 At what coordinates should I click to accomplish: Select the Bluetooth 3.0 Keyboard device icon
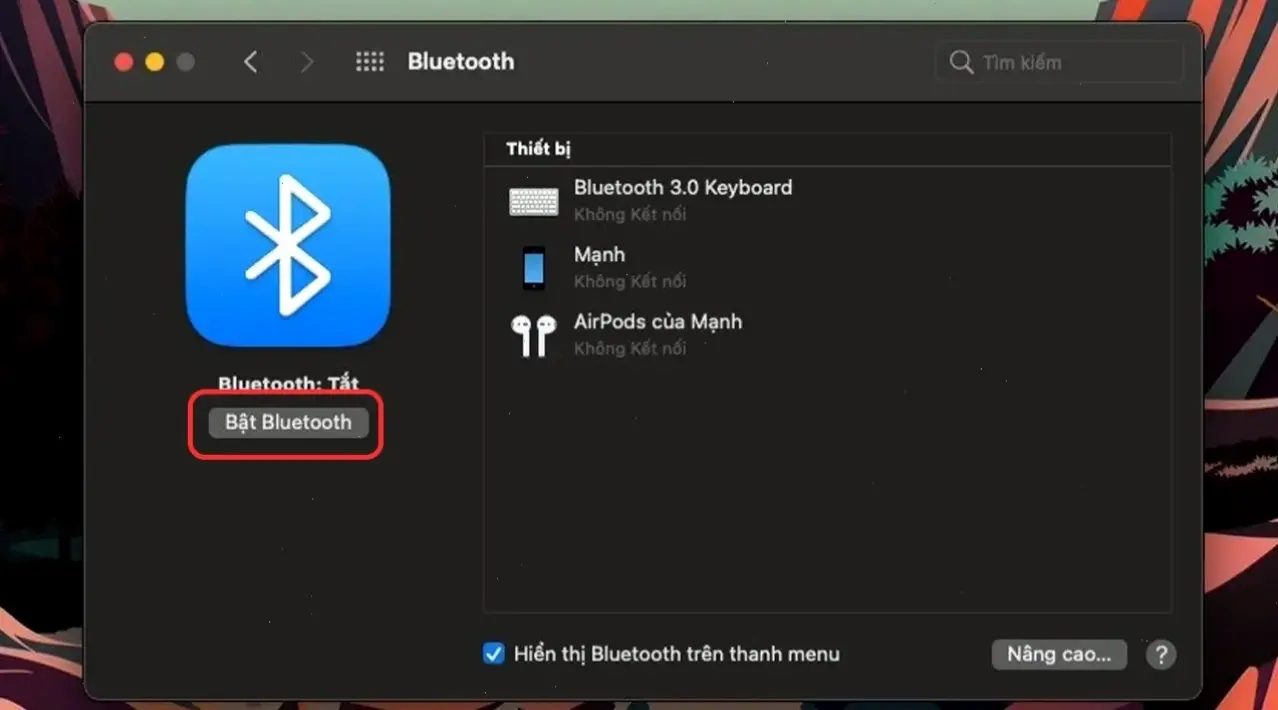pos(534,200)
